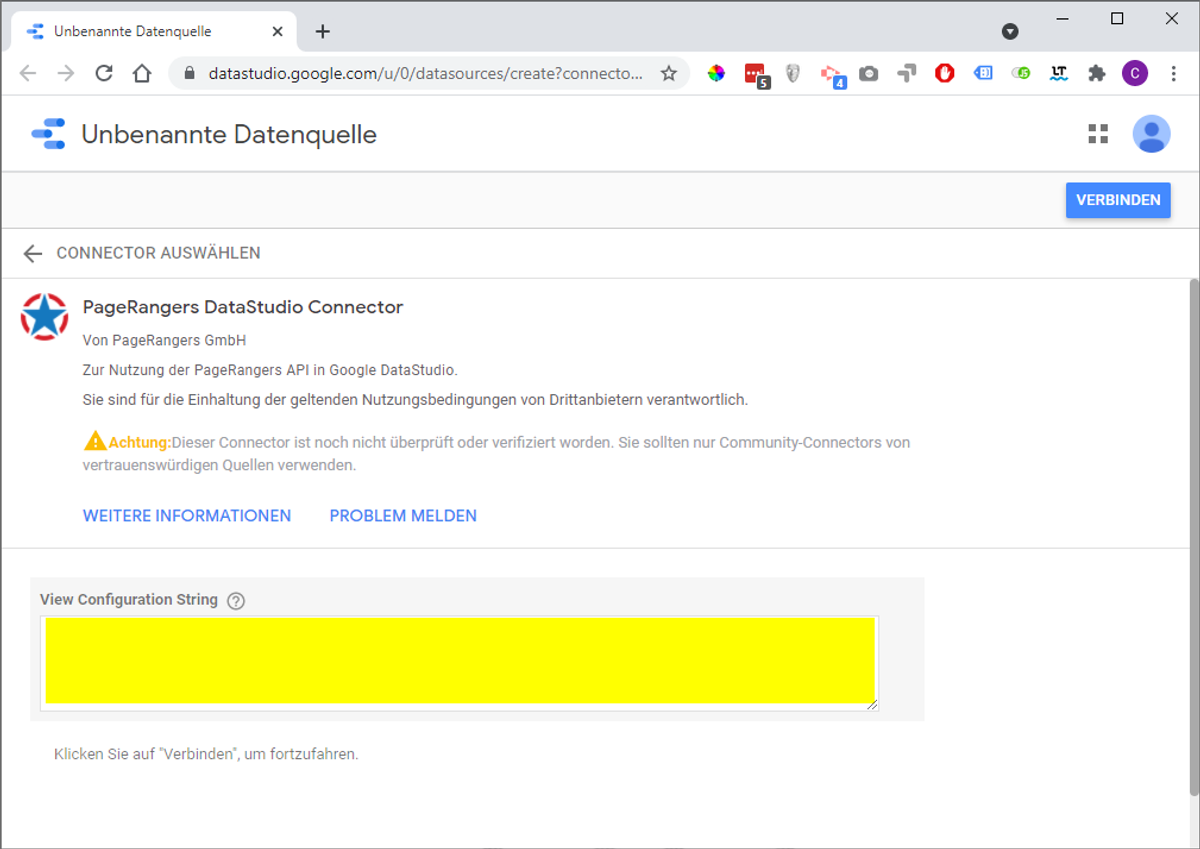Open the Extensions puzzle menu
Screen dimensions: 1200x849
(1097, 73)
